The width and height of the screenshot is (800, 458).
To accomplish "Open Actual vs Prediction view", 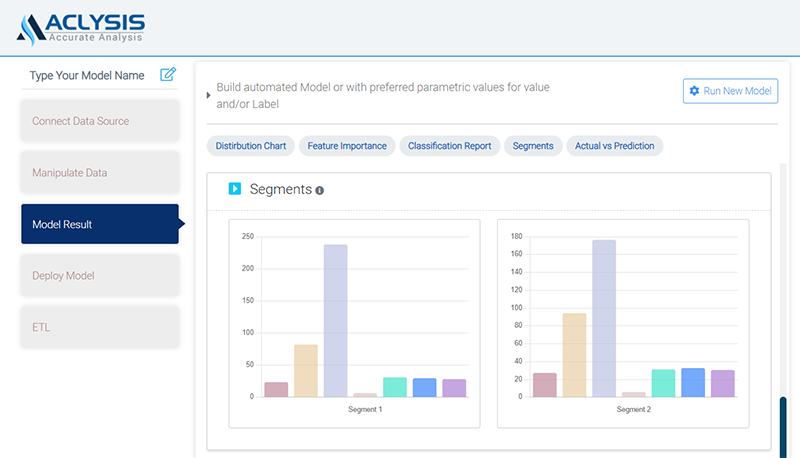I will (614, 146).
